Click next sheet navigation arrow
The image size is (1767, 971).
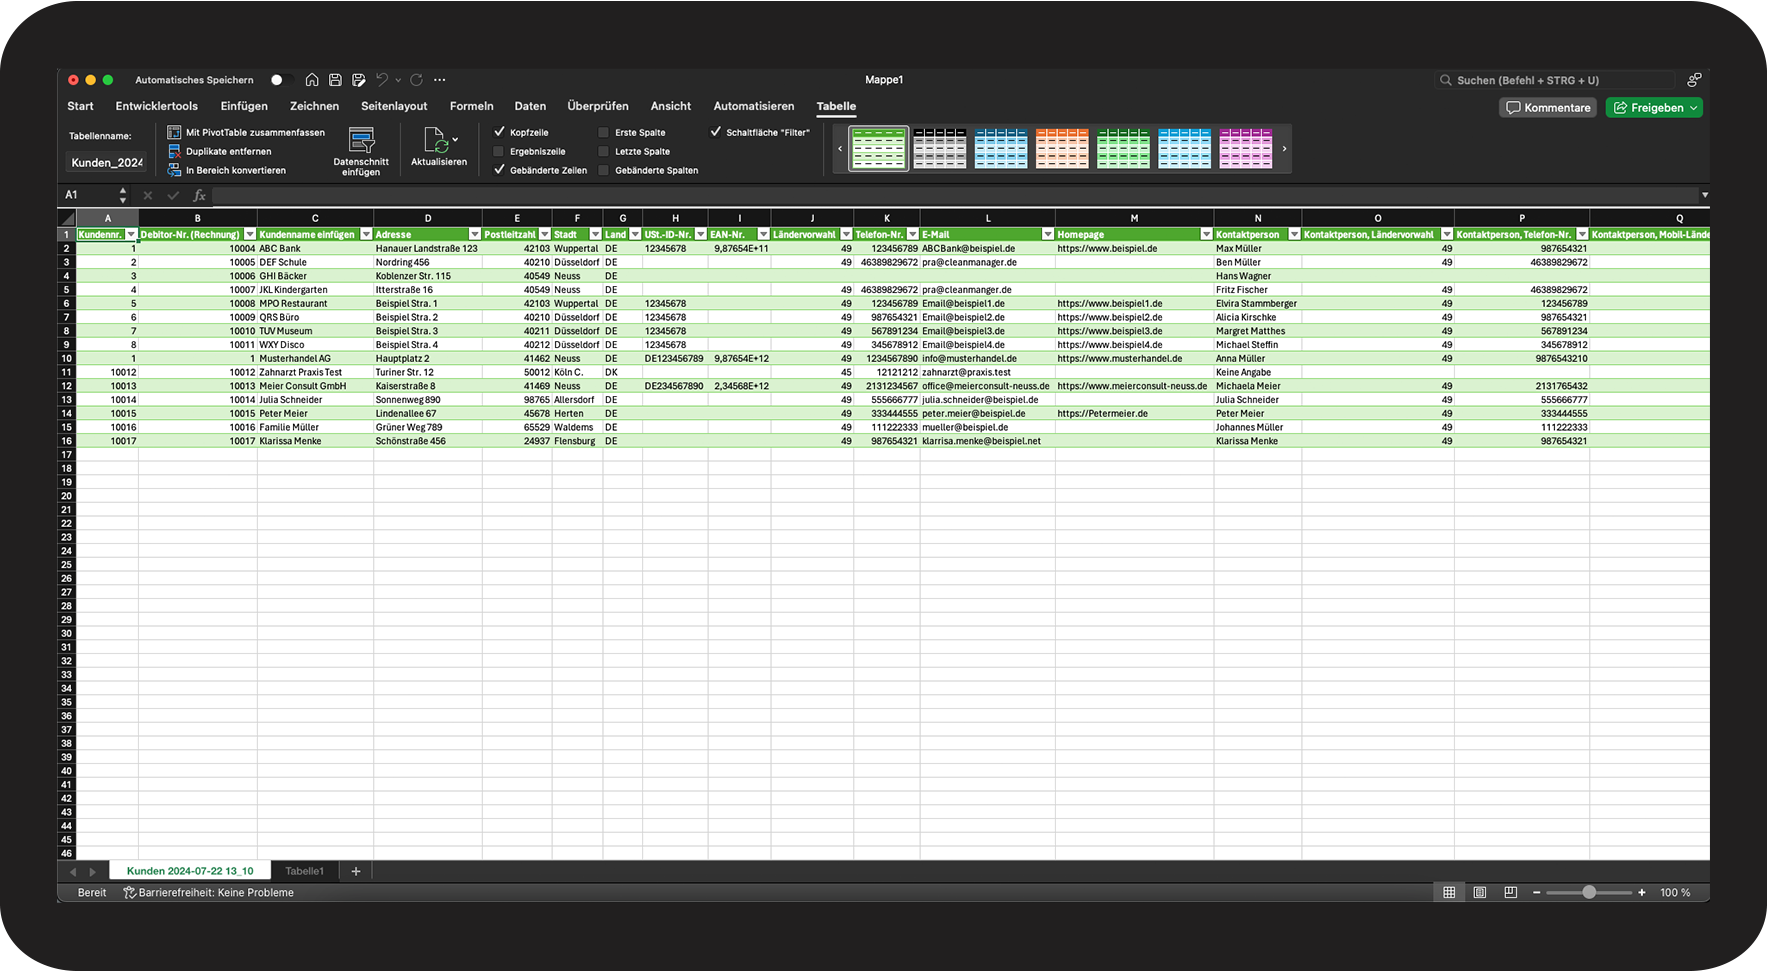coord(93,872)
